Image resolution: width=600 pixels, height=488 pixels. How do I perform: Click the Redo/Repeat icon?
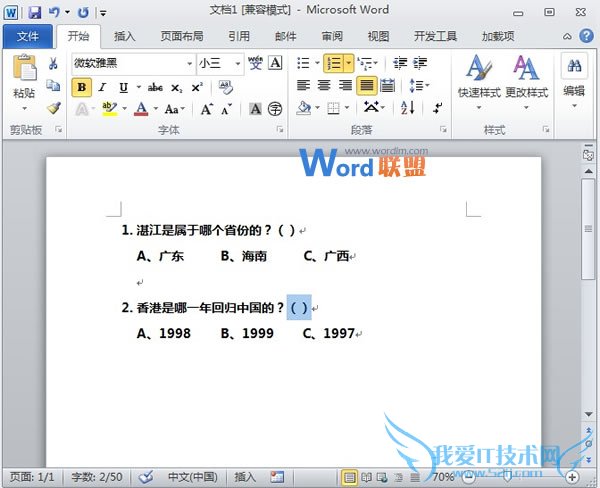pos(83,13)
